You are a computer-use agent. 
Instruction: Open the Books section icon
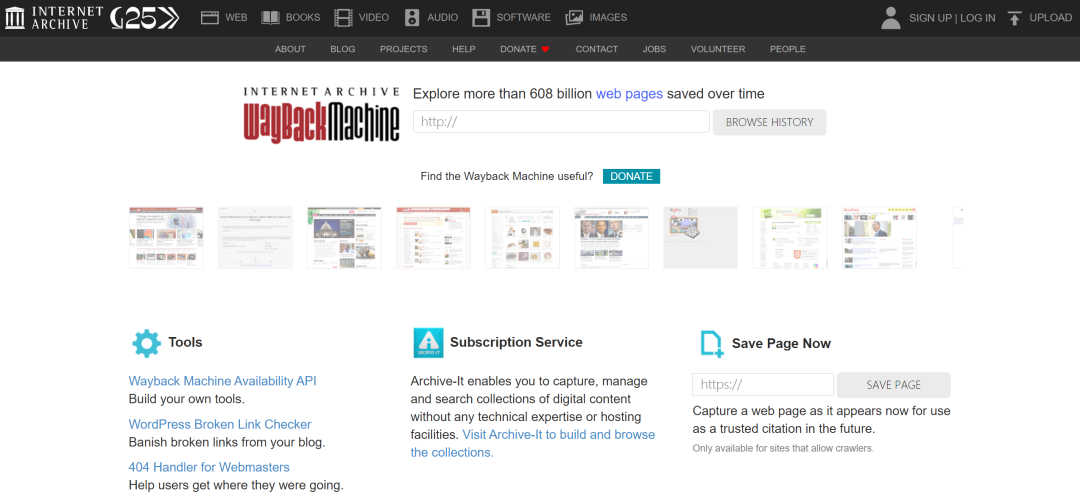pos(270,18)
